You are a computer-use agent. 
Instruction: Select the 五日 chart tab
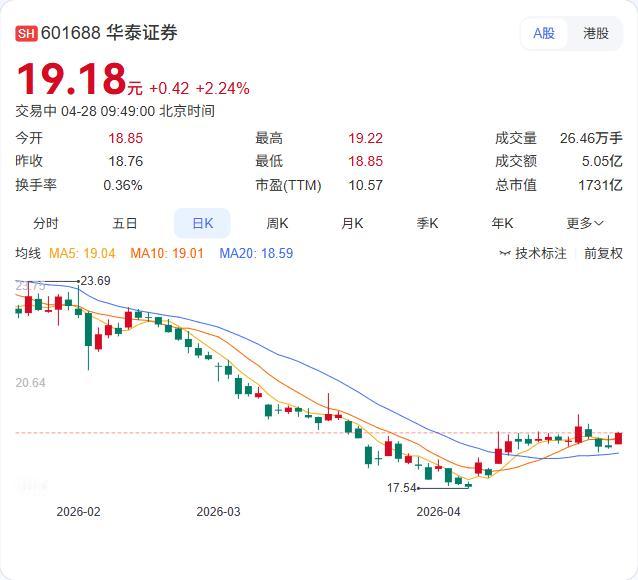click(x=125, y=223)
